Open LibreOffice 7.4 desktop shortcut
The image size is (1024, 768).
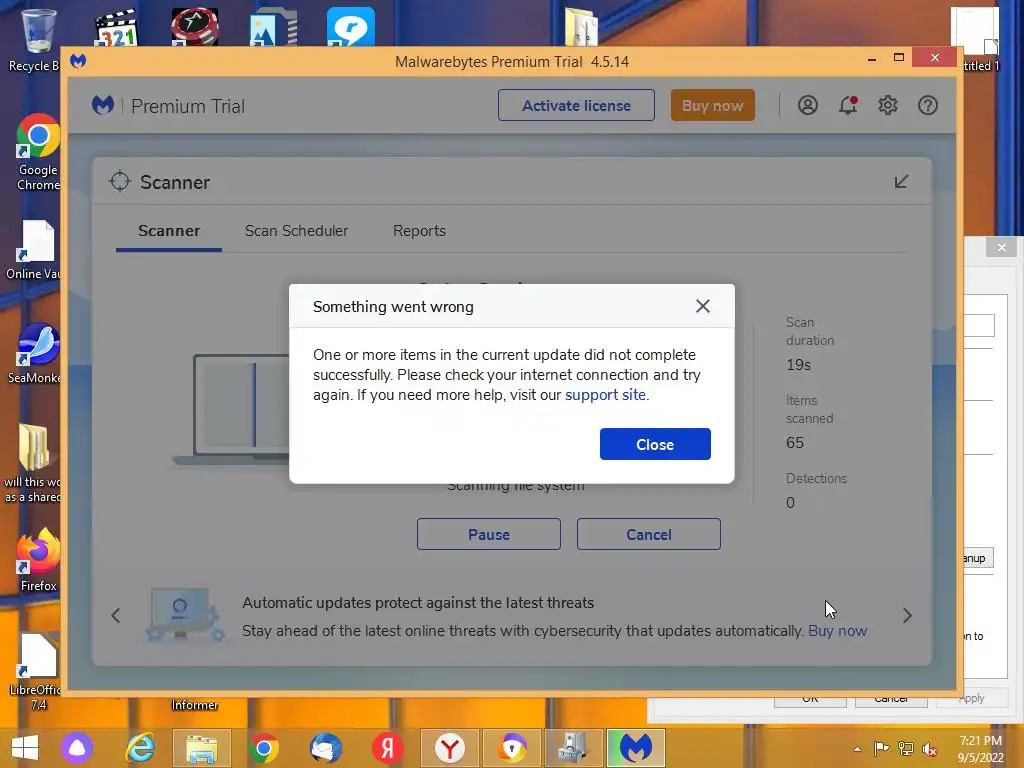click(37, 671)
